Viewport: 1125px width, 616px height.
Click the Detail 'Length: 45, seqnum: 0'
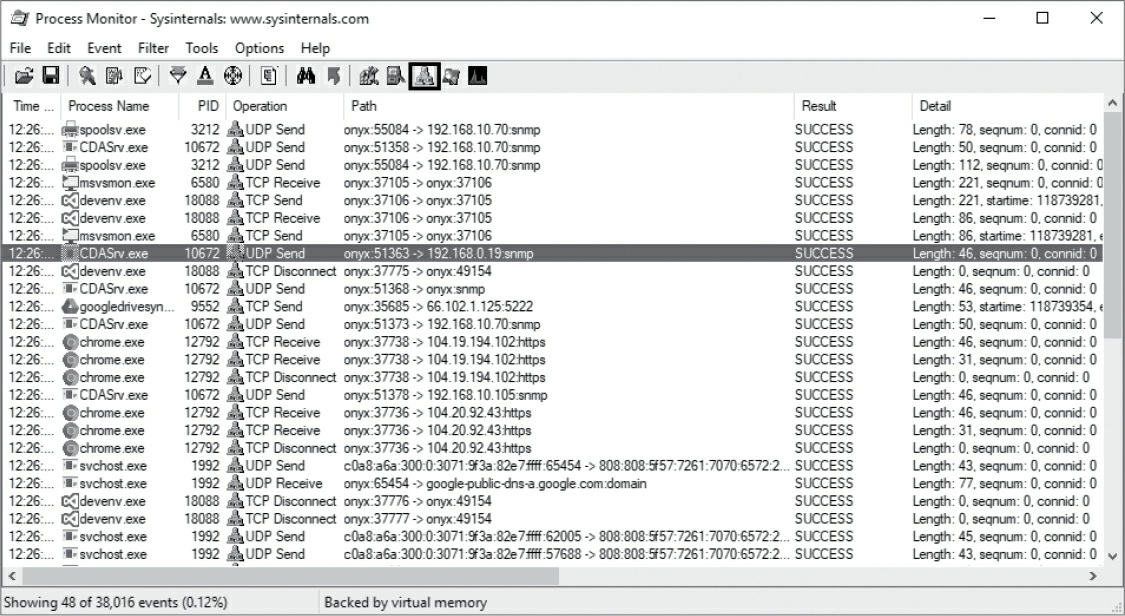[x=1004, y=537]
